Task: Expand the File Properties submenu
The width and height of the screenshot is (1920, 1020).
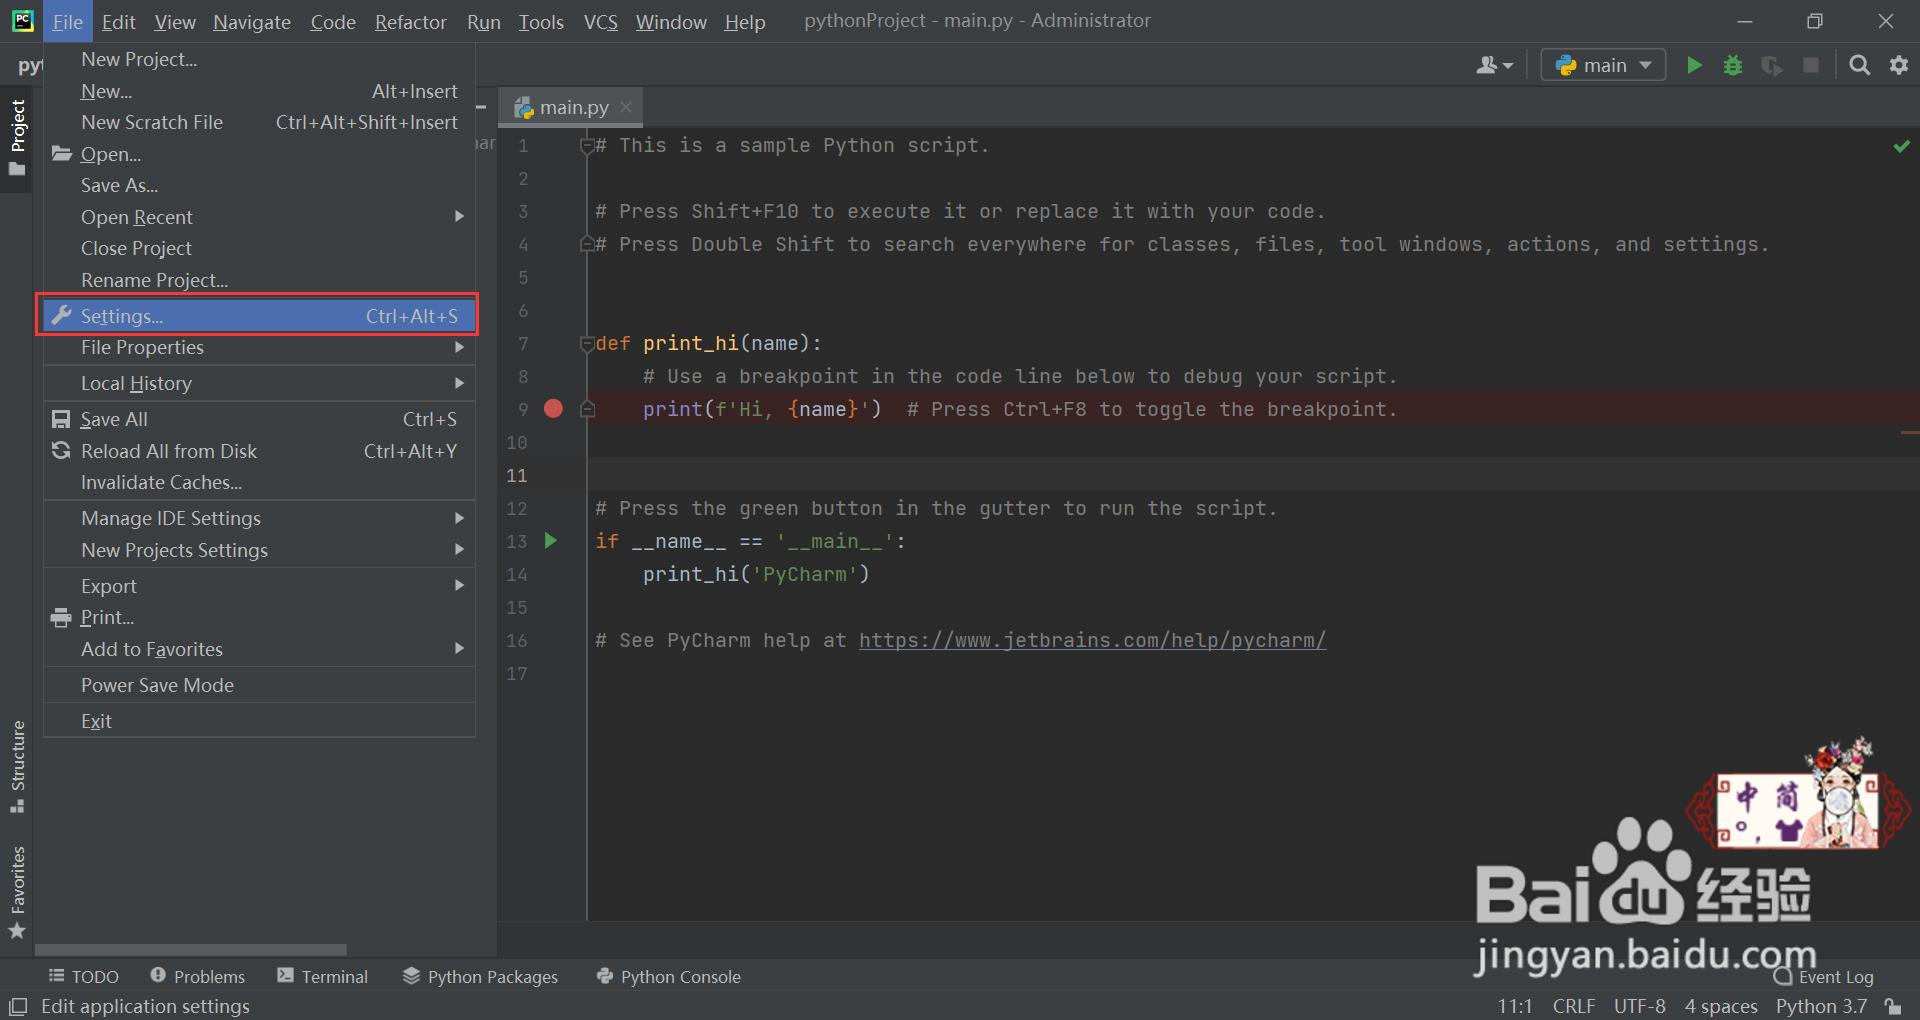Action: 259,347
